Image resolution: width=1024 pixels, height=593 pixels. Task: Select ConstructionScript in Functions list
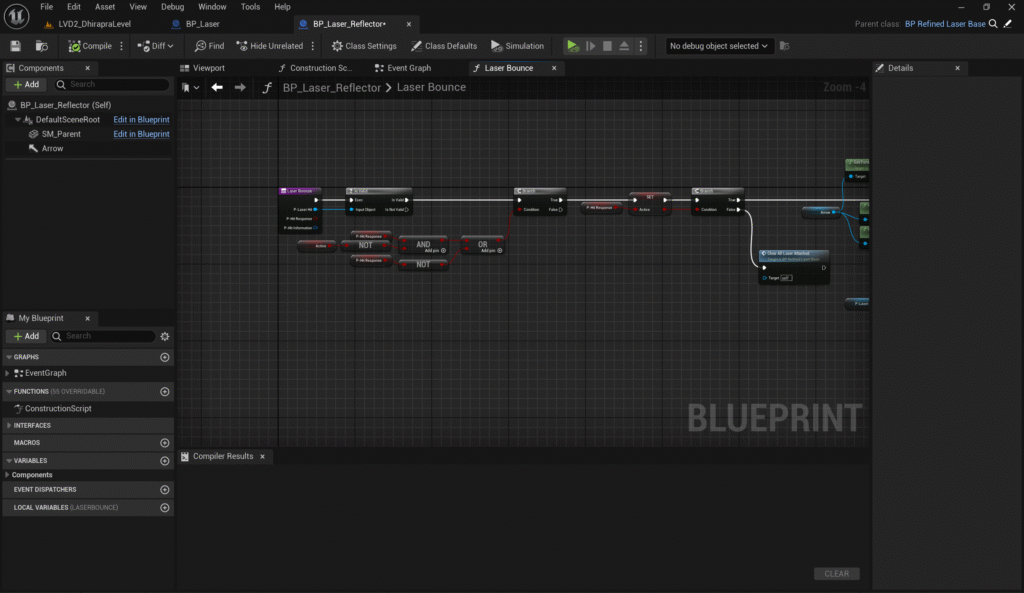[58, 409]
